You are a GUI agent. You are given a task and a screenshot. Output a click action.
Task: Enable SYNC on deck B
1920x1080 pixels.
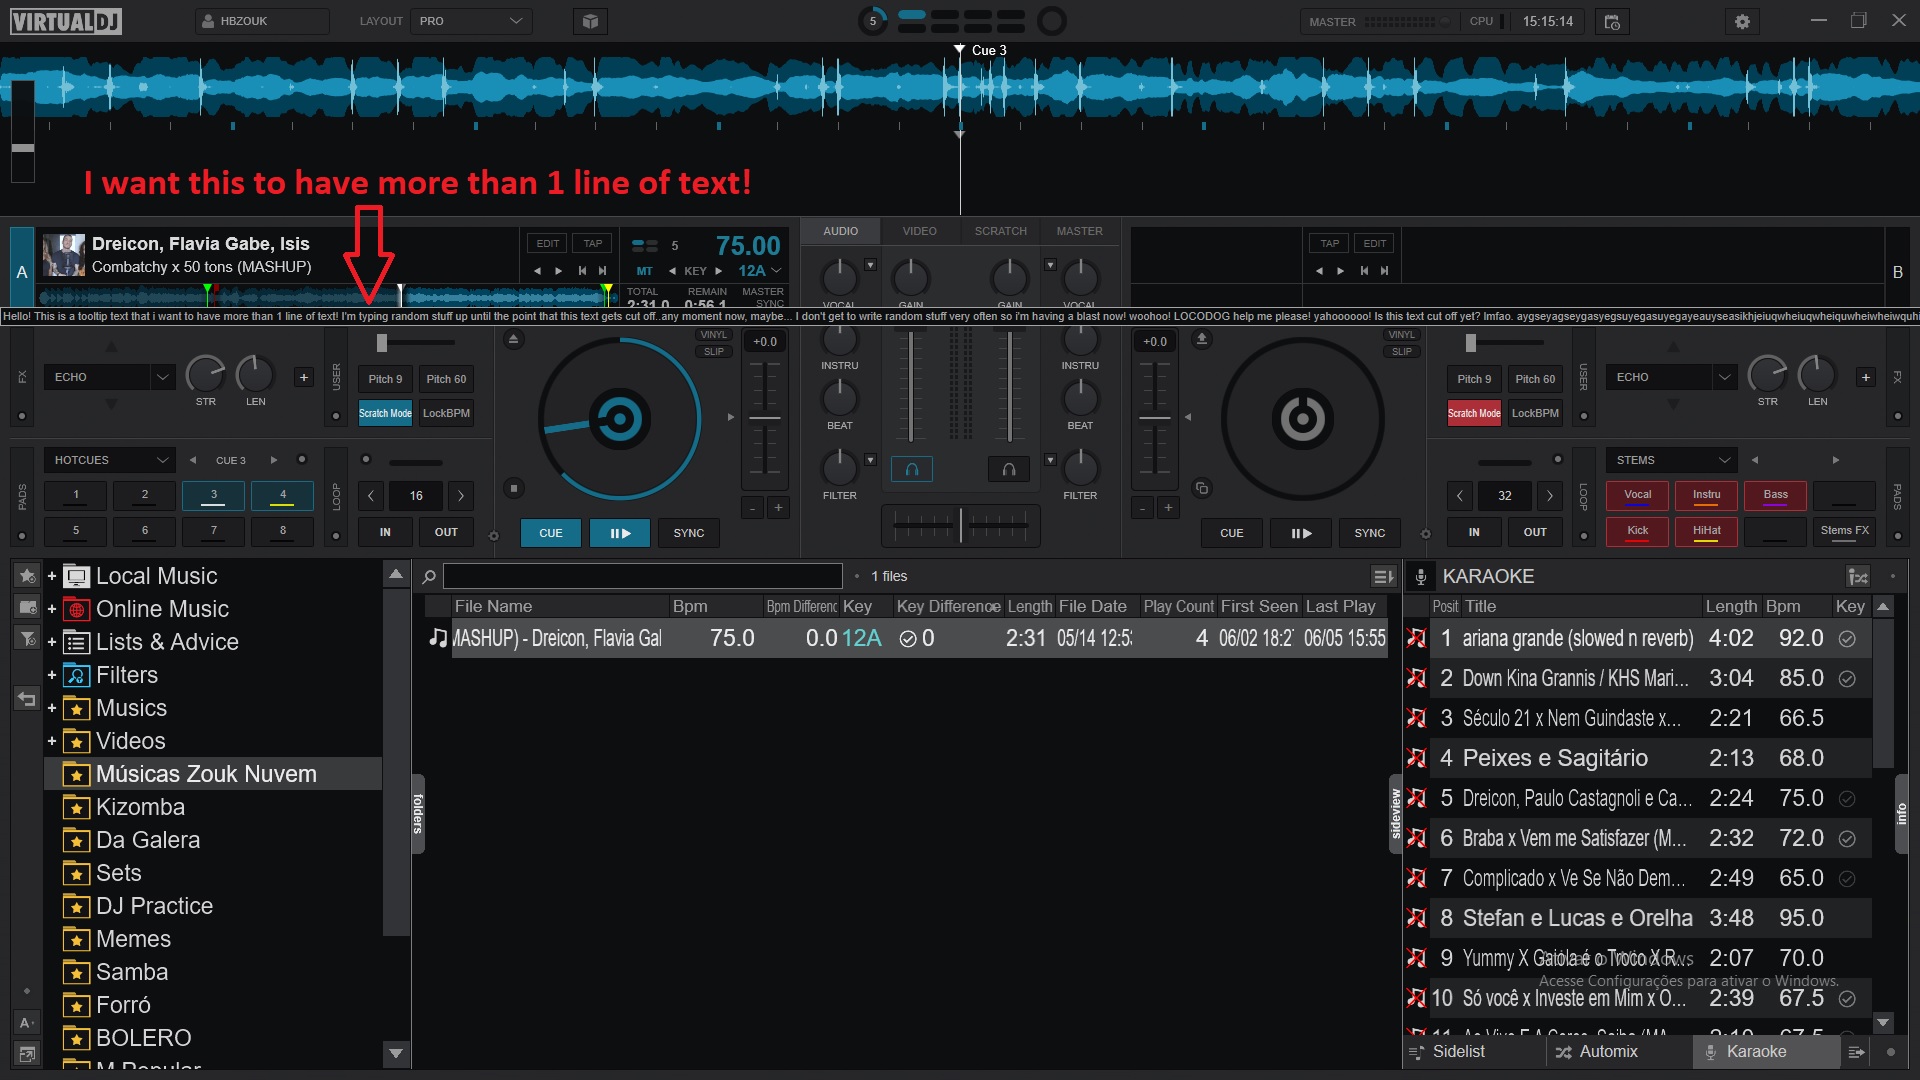1369,533
